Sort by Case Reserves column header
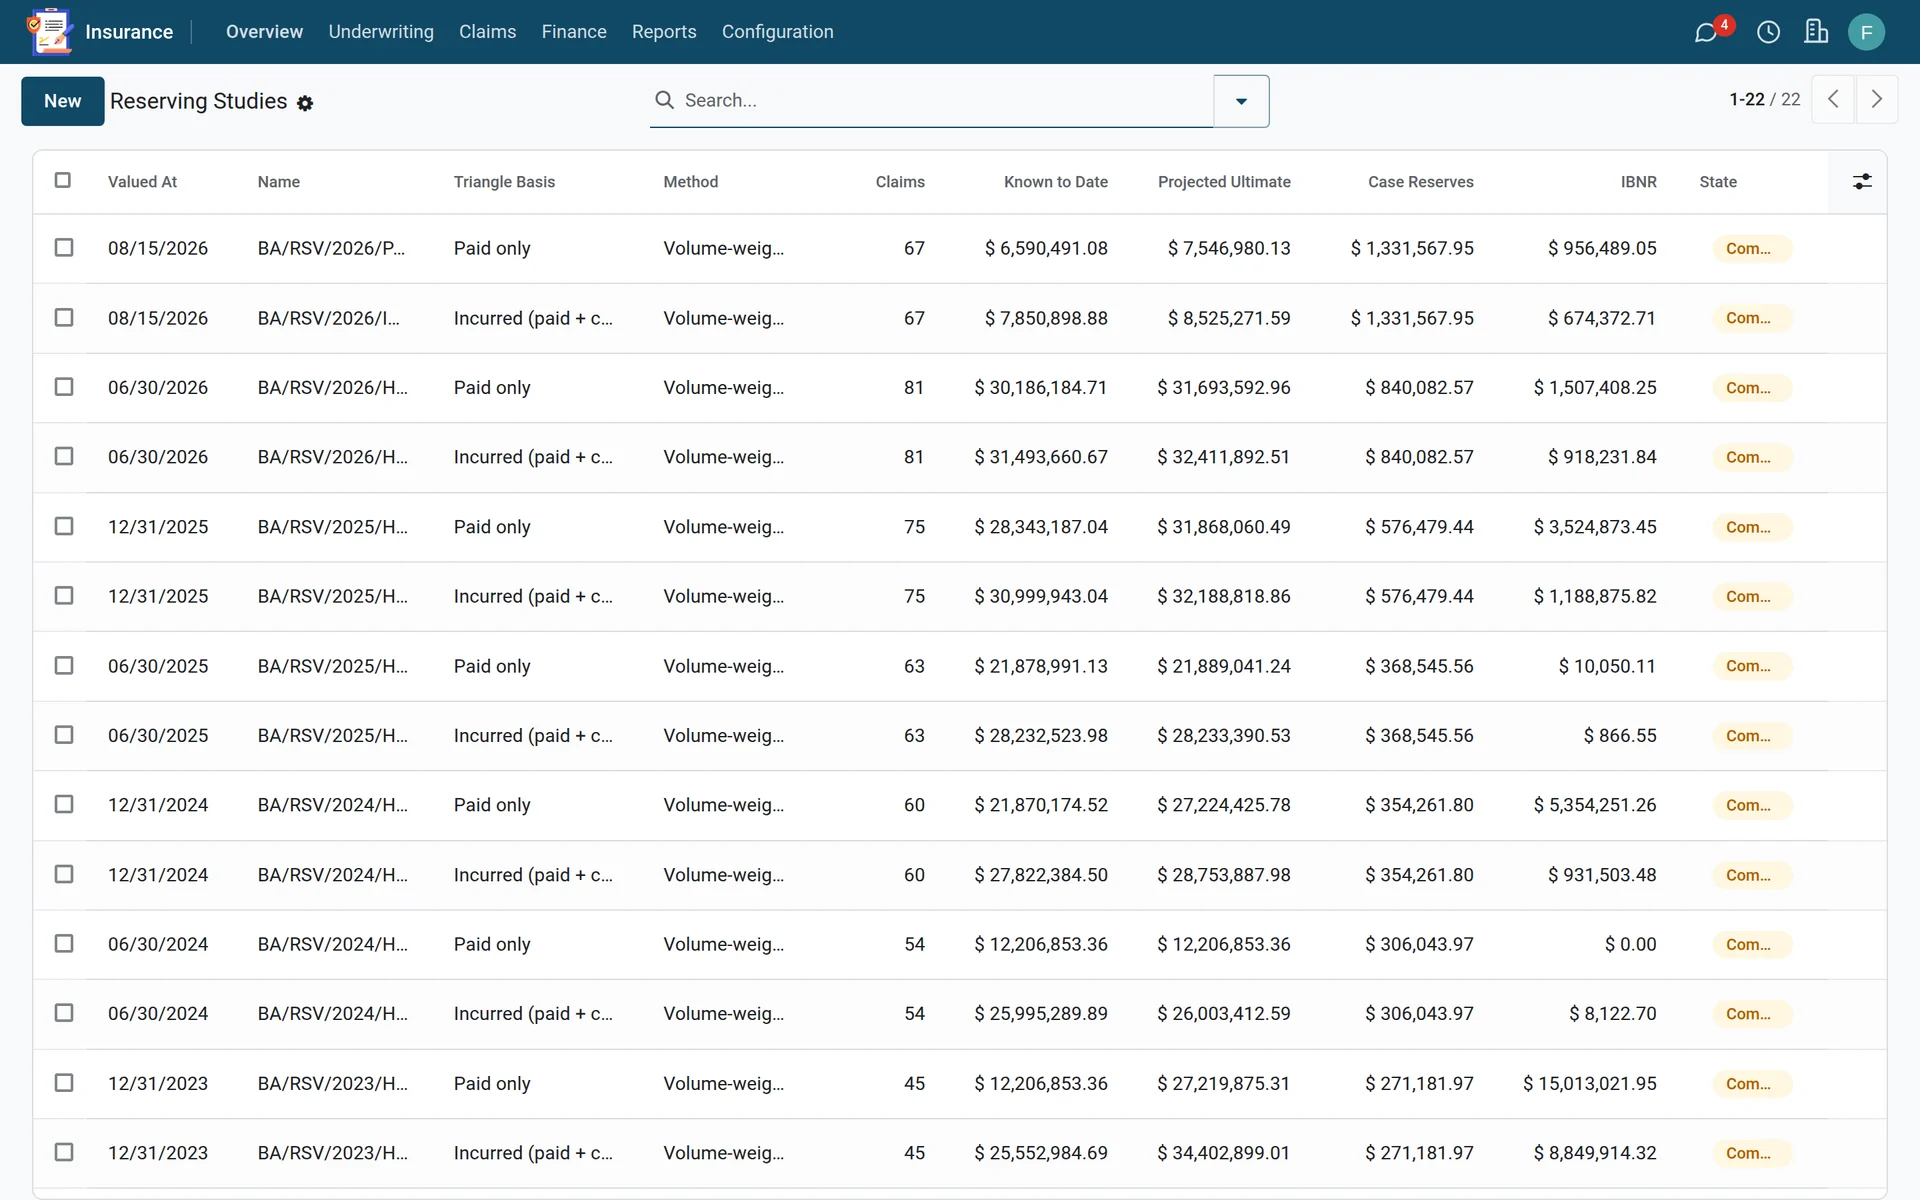 point(1420,182)
